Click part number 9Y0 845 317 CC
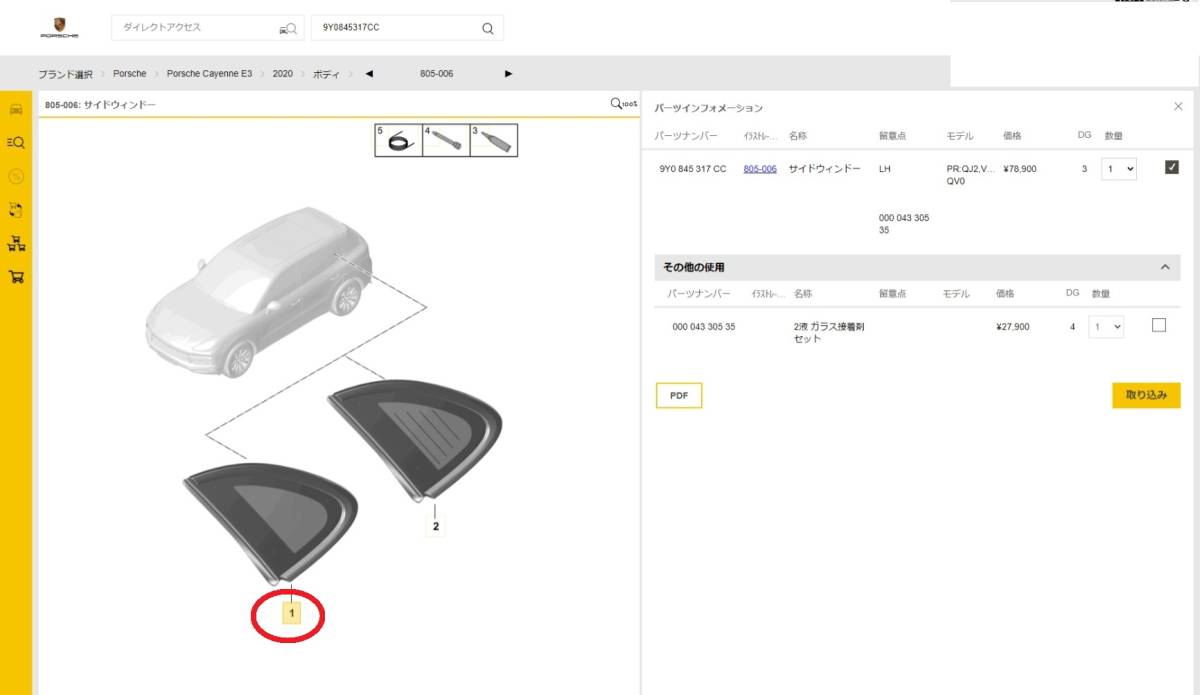Viewport: 1200px width, 695px height. tap(692, 169)
